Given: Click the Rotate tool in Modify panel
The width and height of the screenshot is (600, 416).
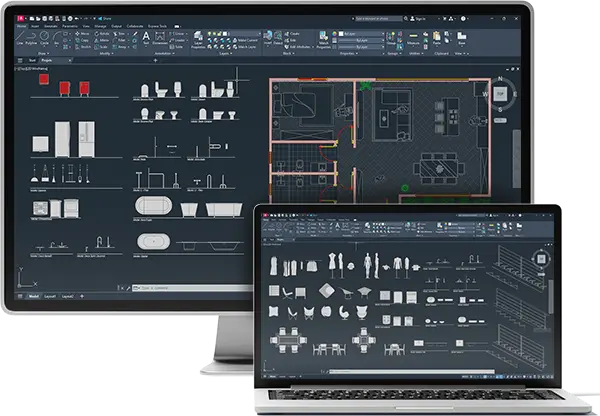Looking at the screenshot, I should [102, 34].
